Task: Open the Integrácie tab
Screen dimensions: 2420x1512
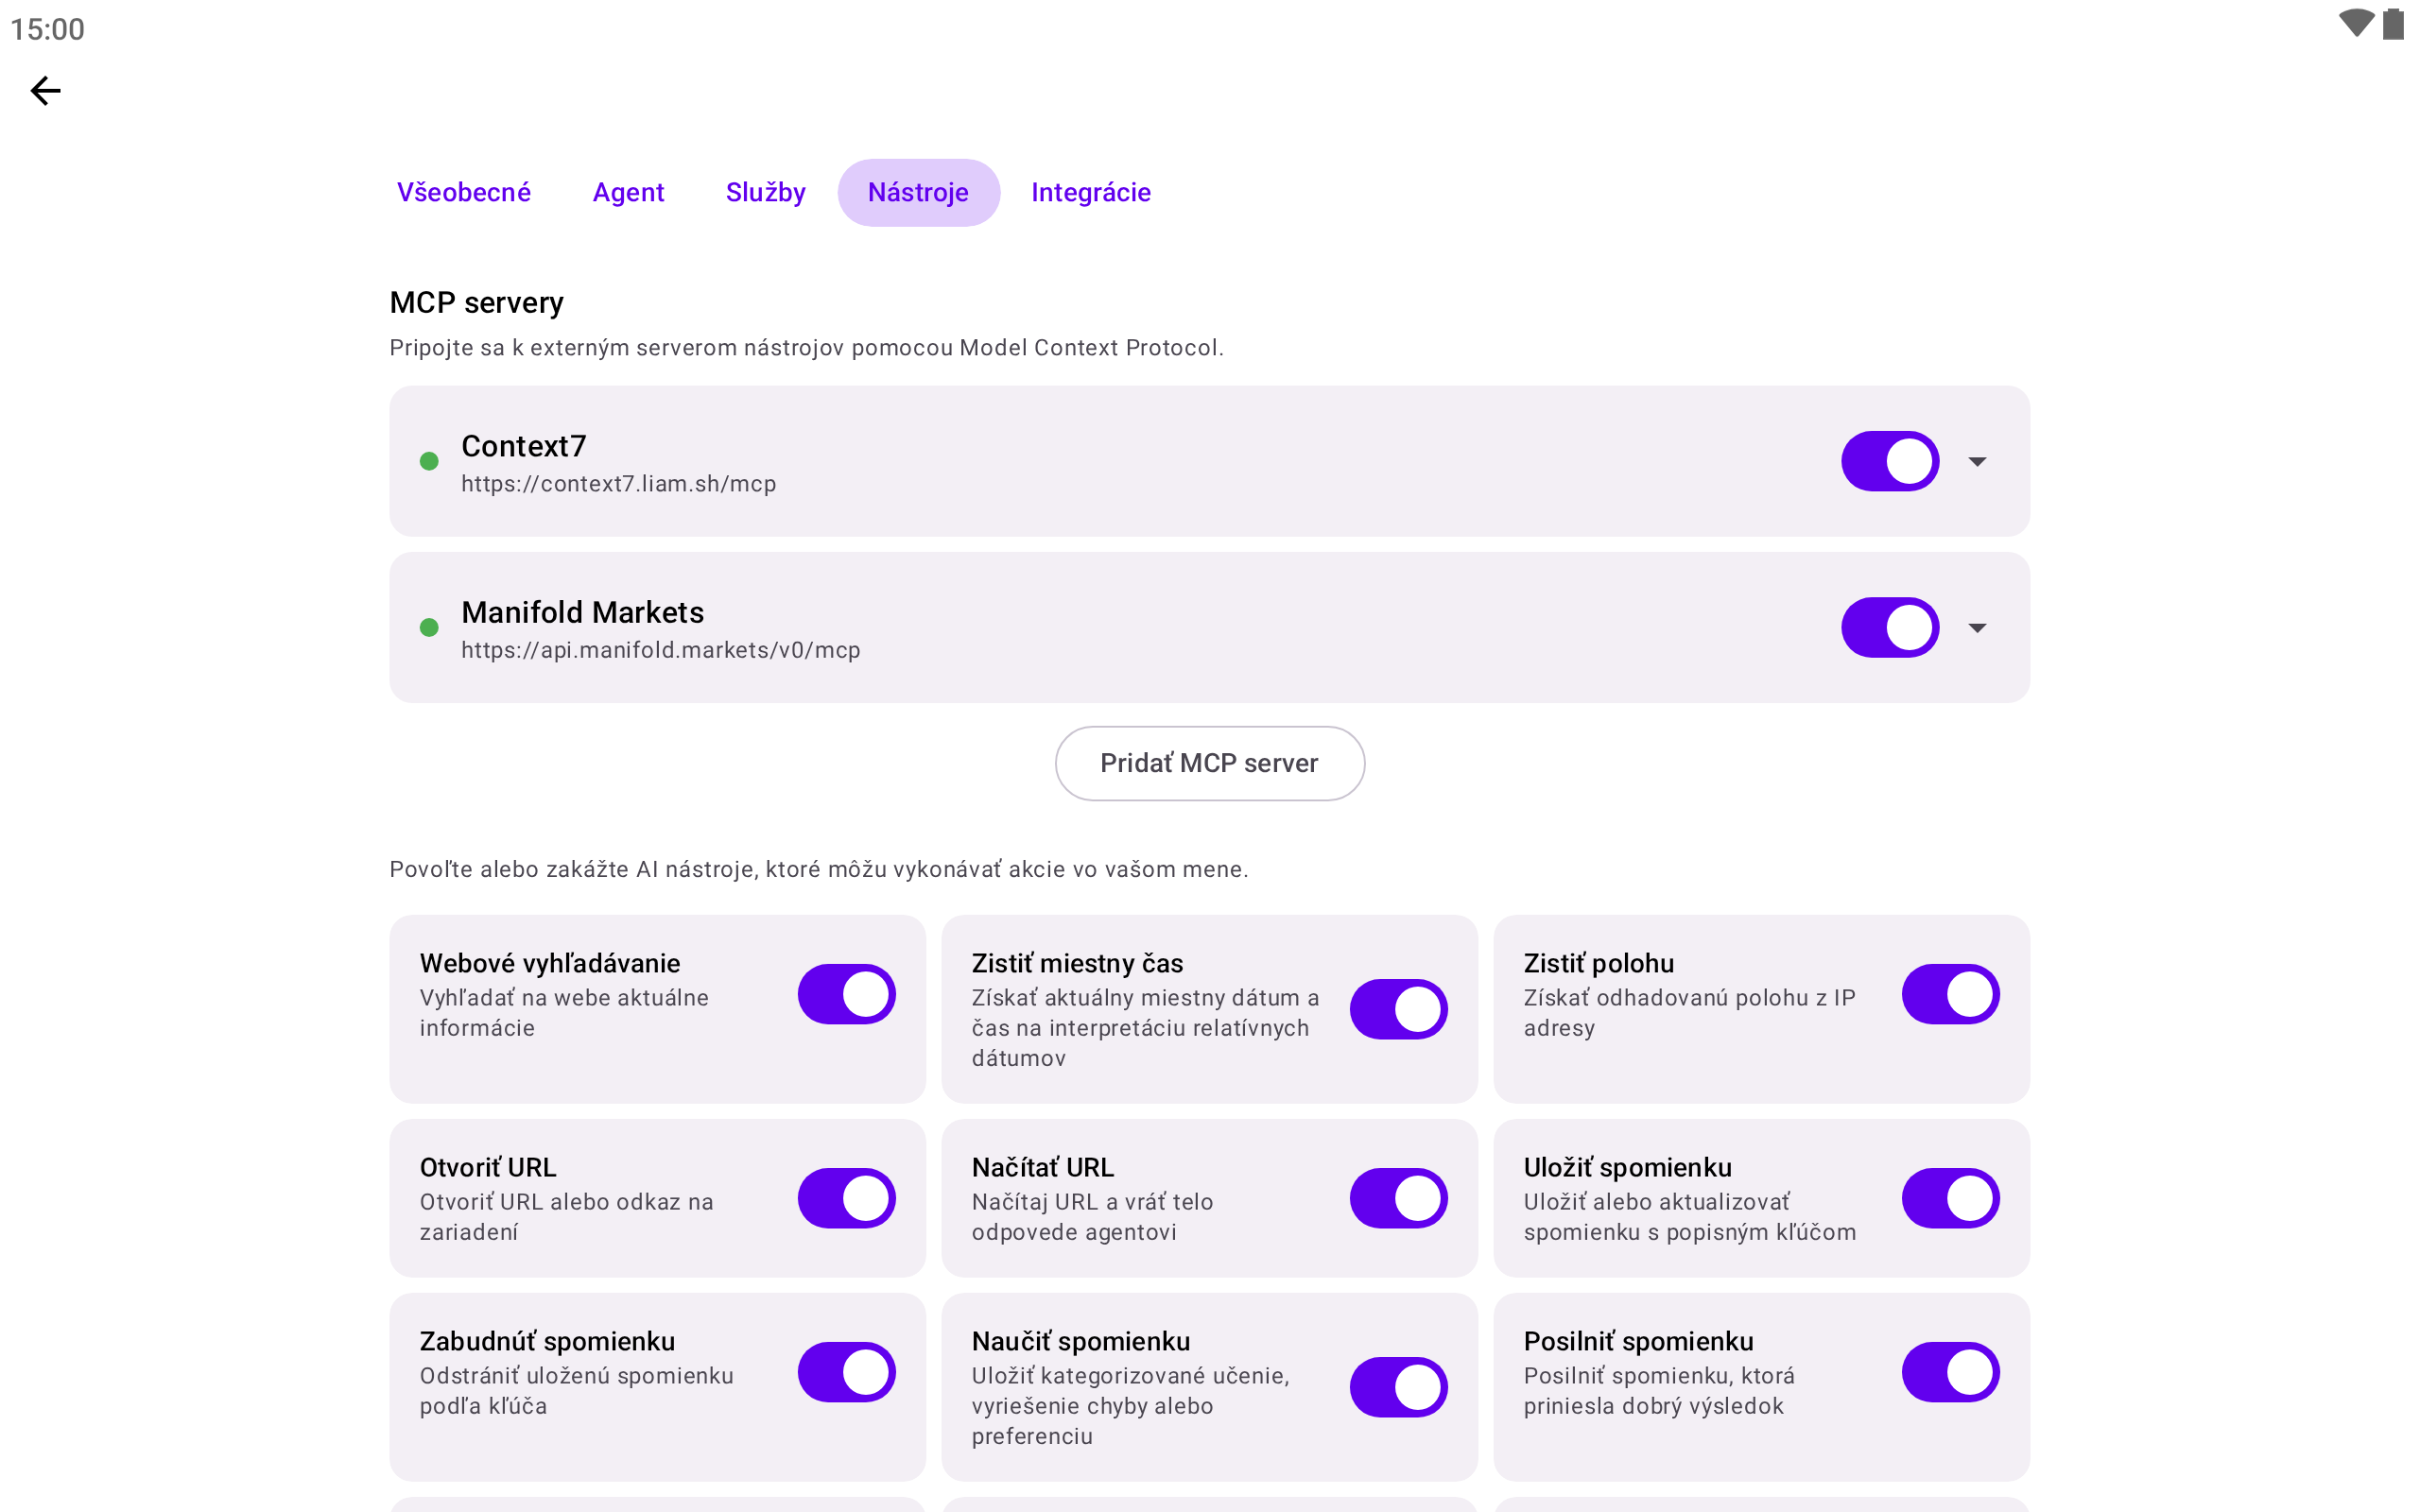Action: pos(1091,192)
